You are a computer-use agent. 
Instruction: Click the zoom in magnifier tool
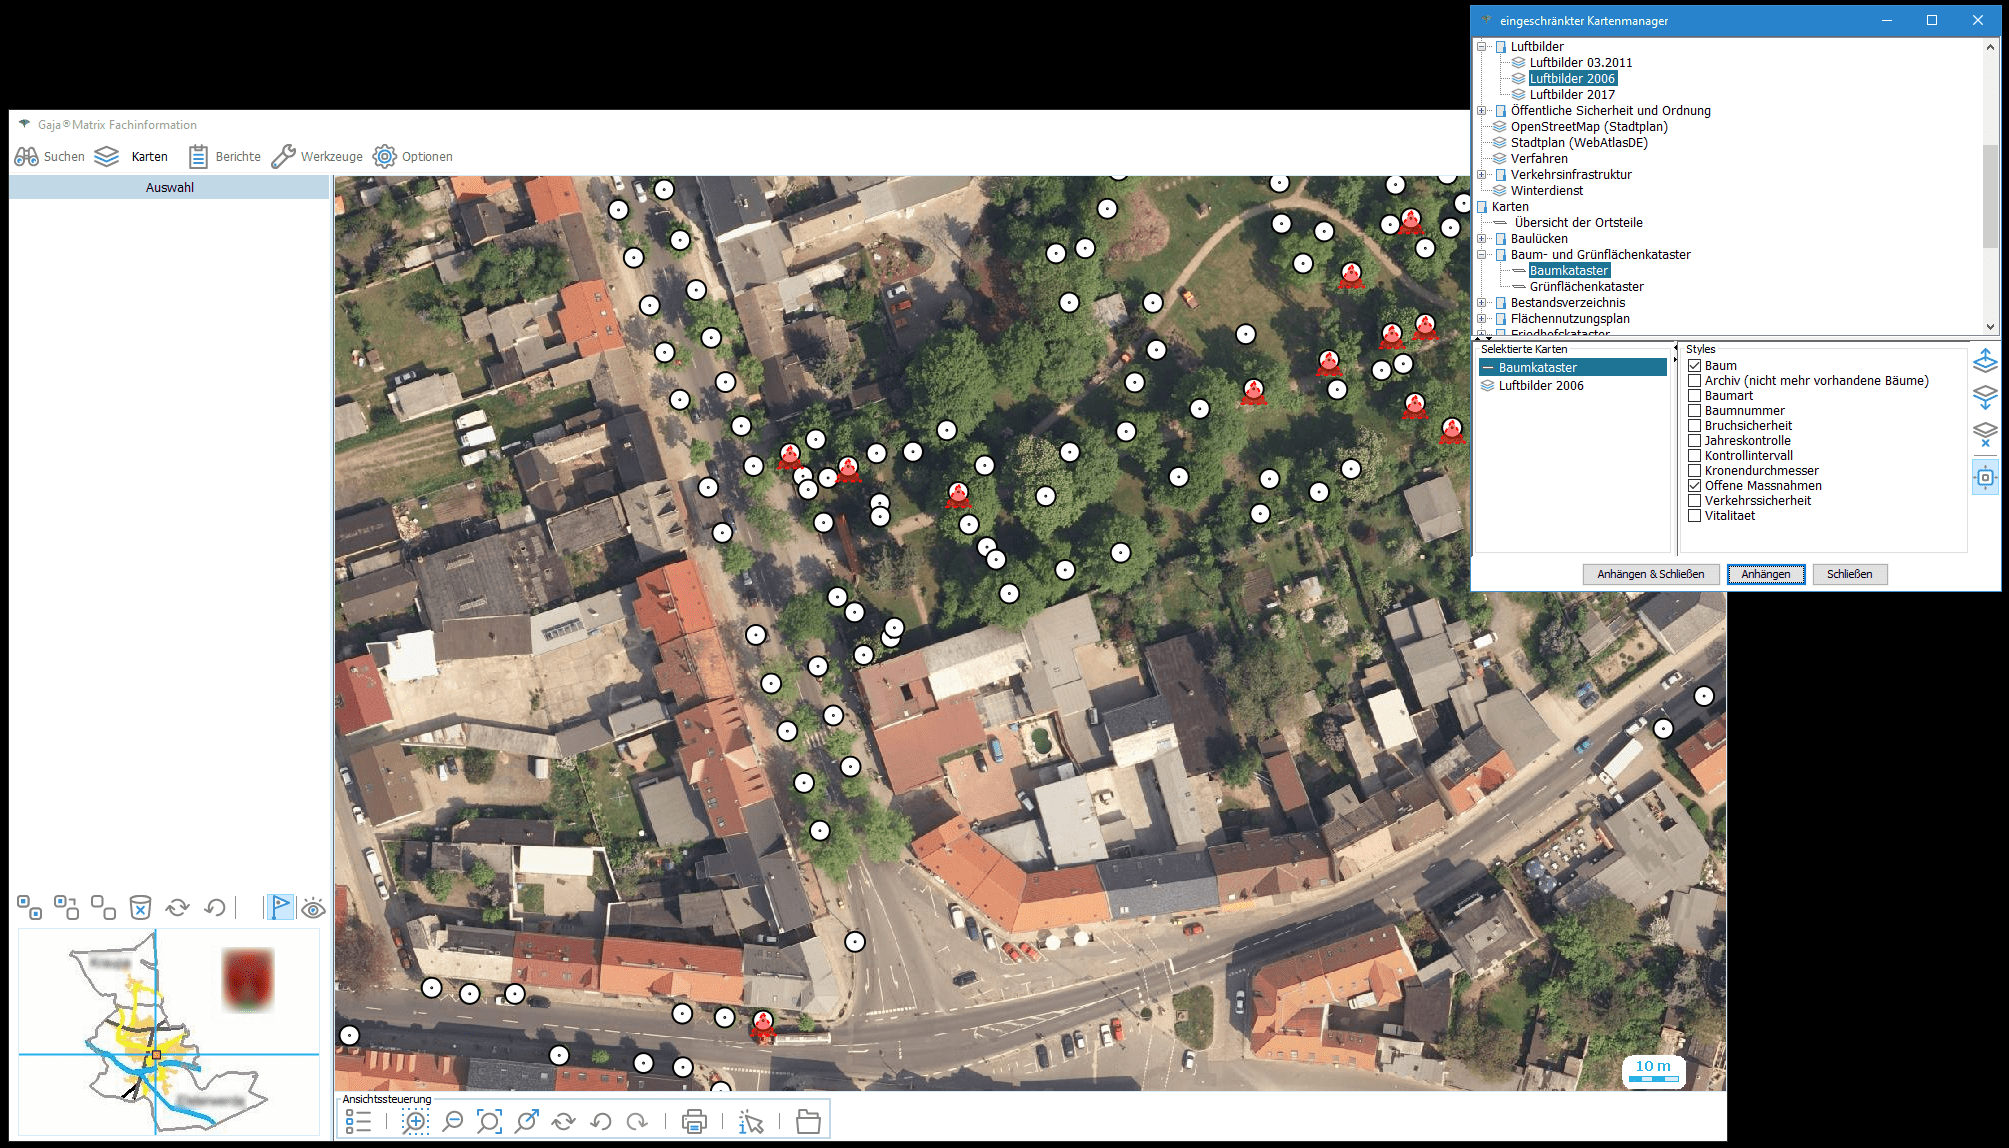pyautogui.click(x=415, y=1122)
